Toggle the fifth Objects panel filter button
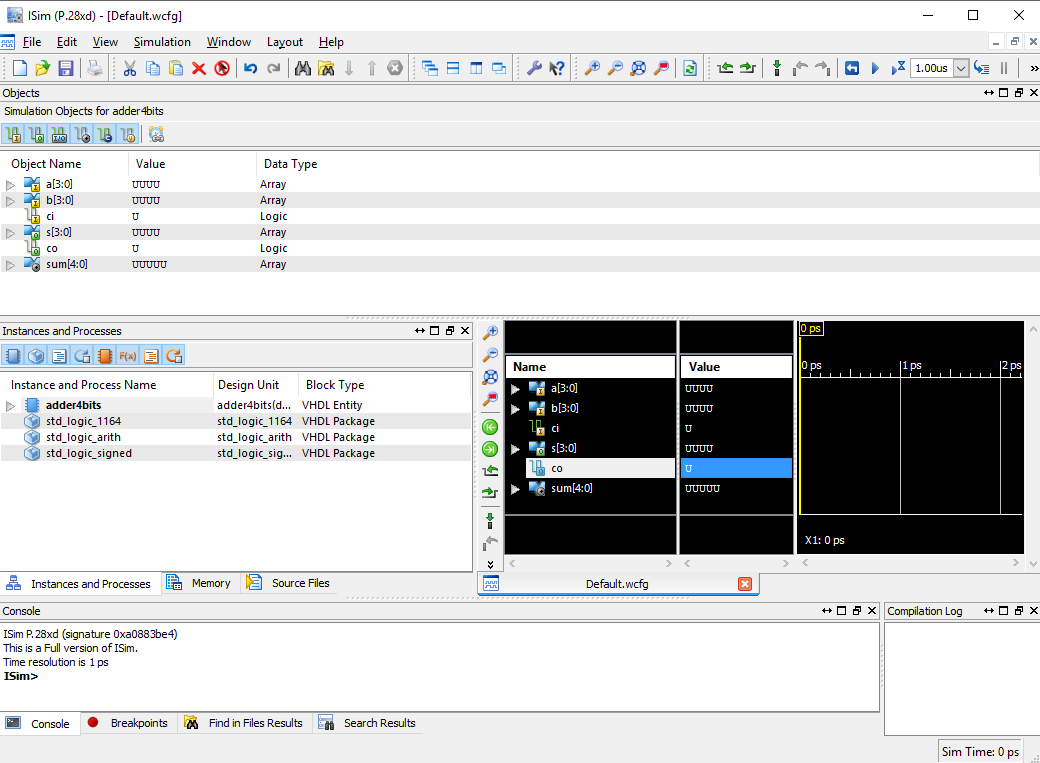The height and width of the screenshot is (763, 1040). pos(105,135)
